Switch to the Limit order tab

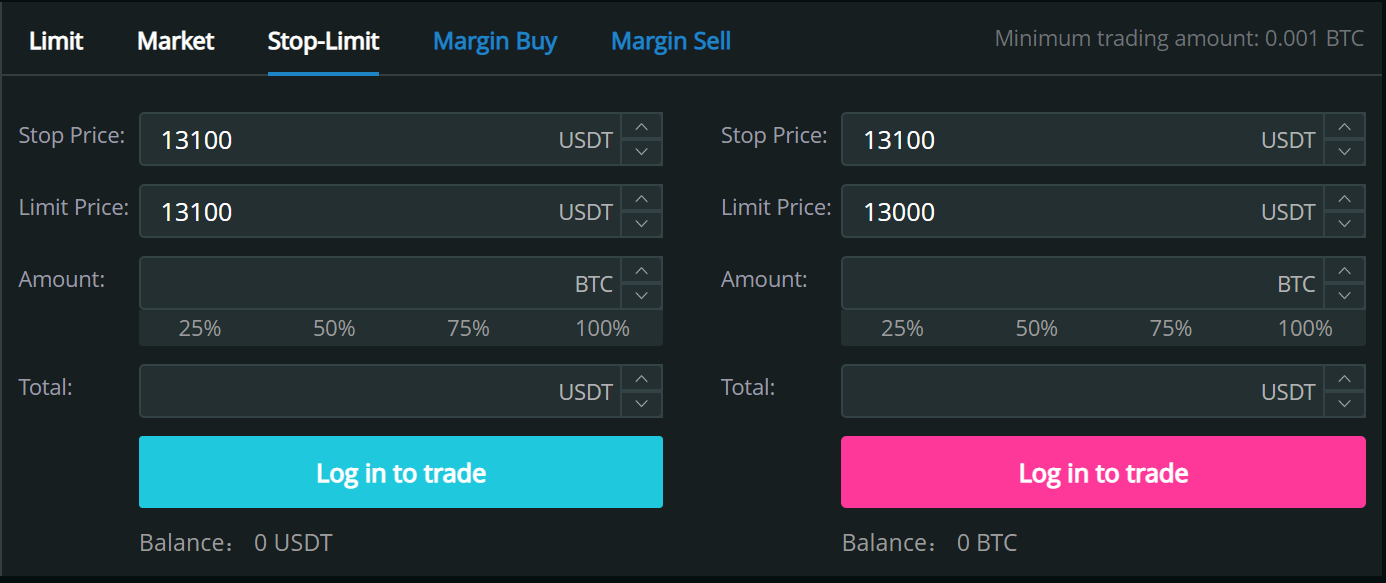point(56,41)
